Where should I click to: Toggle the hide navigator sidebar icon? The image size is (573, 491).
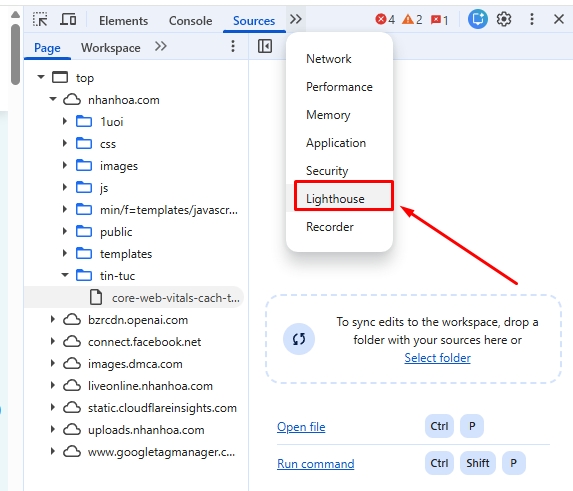tap(265, 46)
